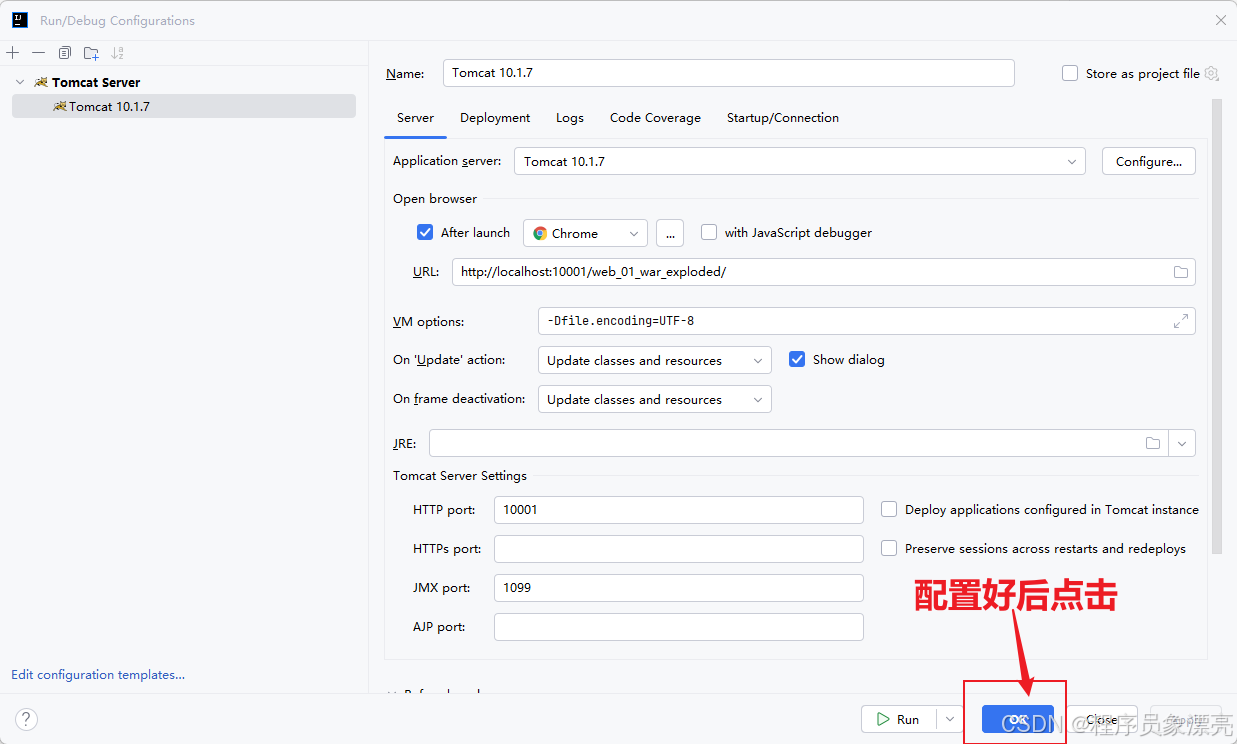Click the Tomcat Server Settings heading

click(460, 476)
